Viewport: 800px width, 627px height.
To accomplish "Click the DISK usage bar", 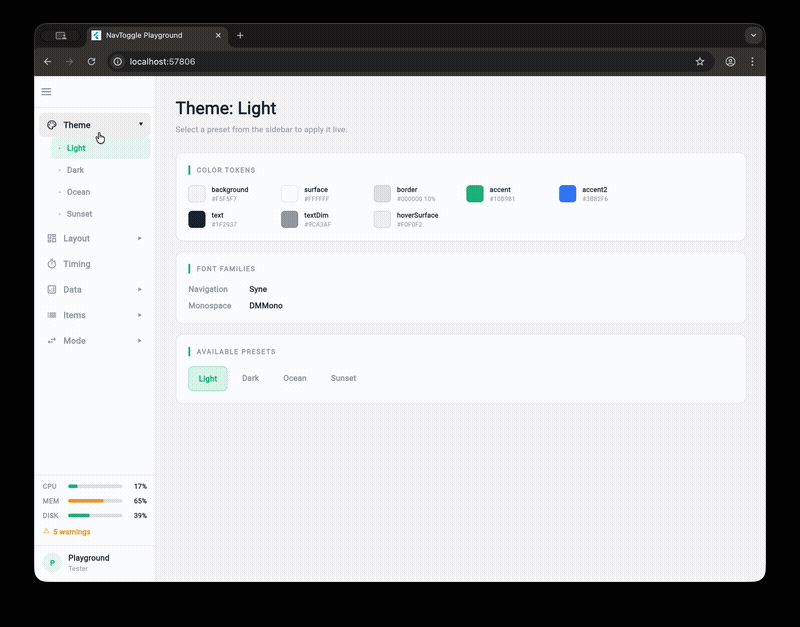I will tap(95, 515).
